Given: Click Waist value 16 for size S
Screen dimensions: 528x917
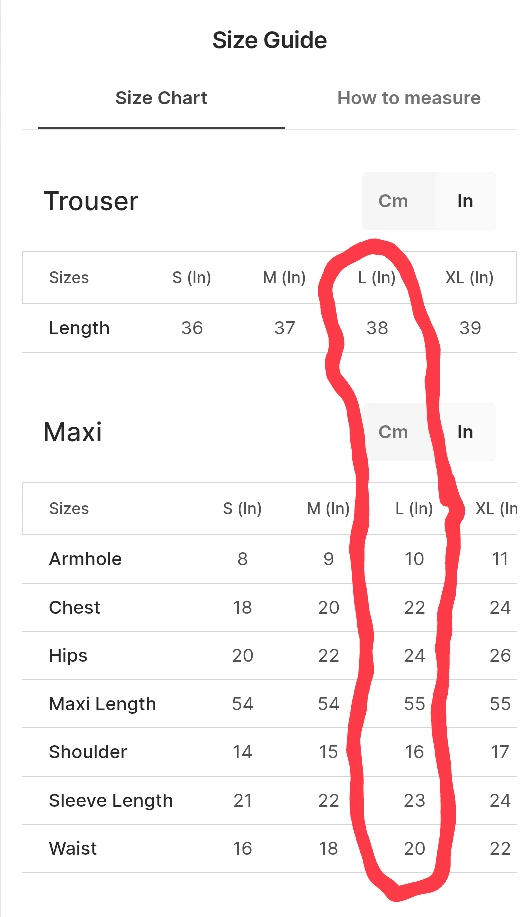Looking at the screenshot, I should (242, 849).
